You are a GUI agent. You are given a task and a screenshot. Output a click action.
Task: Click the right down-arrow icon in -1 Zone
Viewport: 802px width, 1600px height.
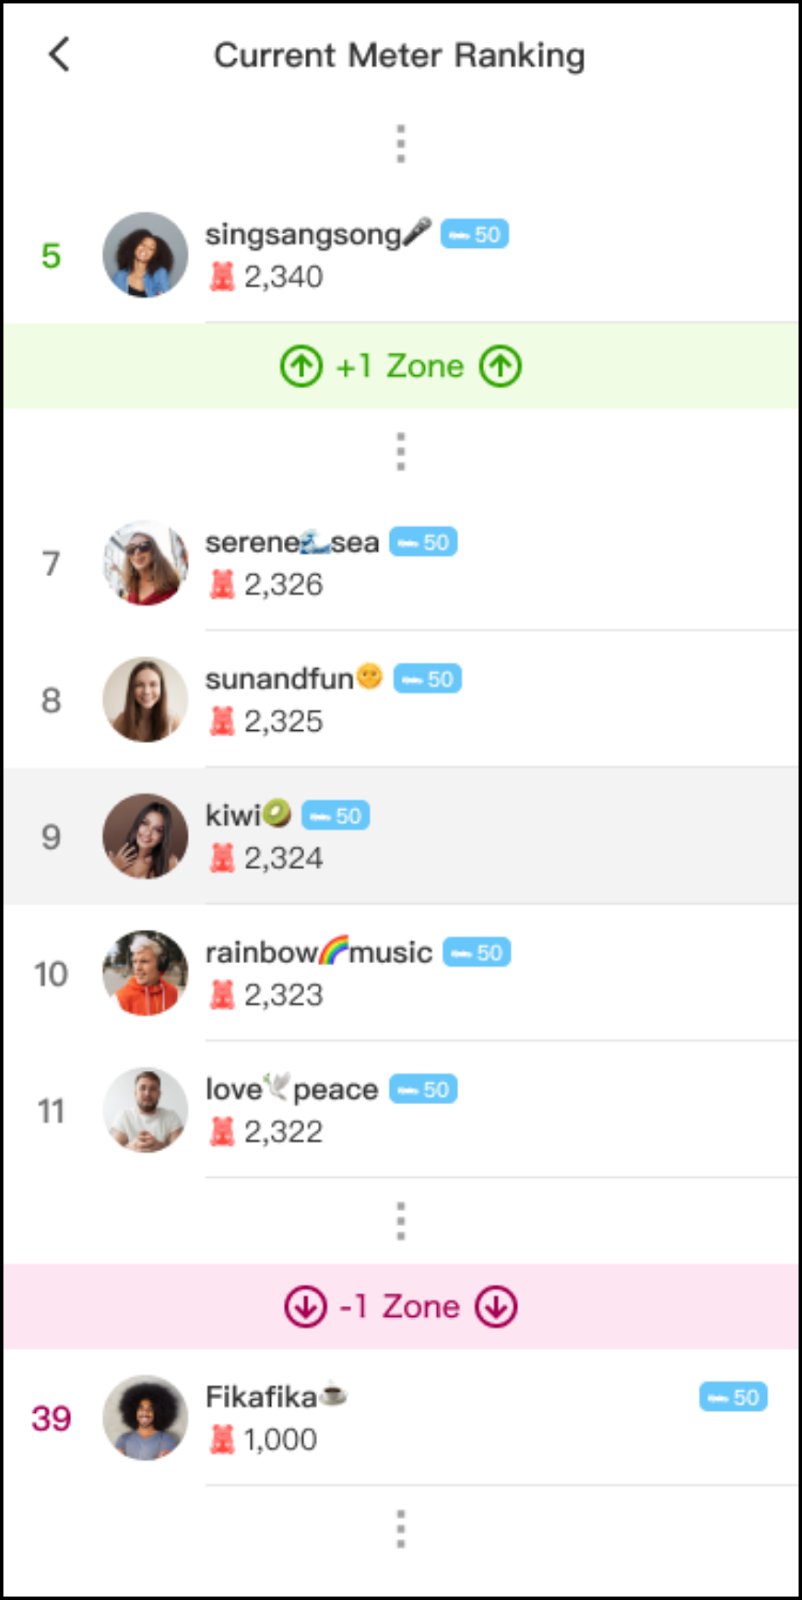pos(496,1306)
